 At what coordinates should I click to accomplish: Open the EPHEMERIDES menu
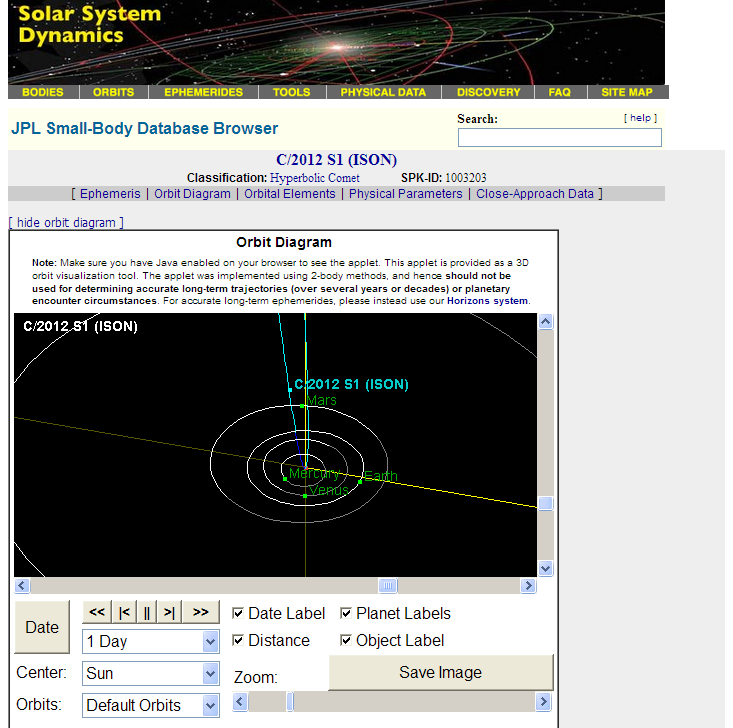pos(204,92)
